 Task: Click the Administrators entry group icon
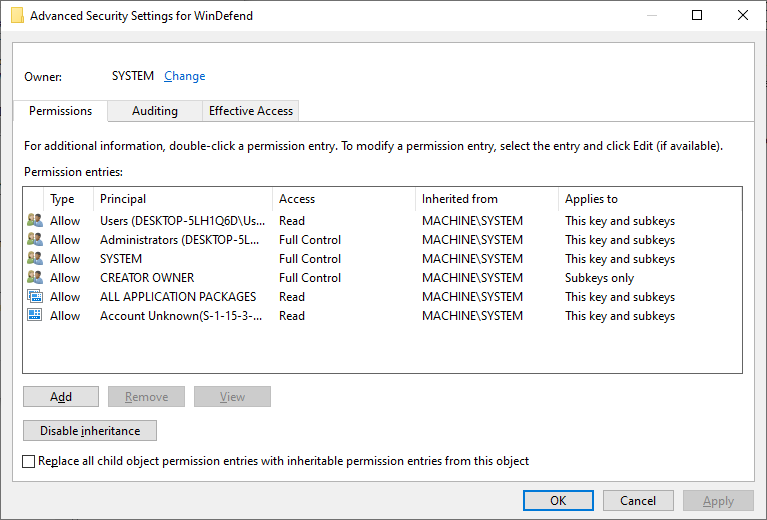35,240
